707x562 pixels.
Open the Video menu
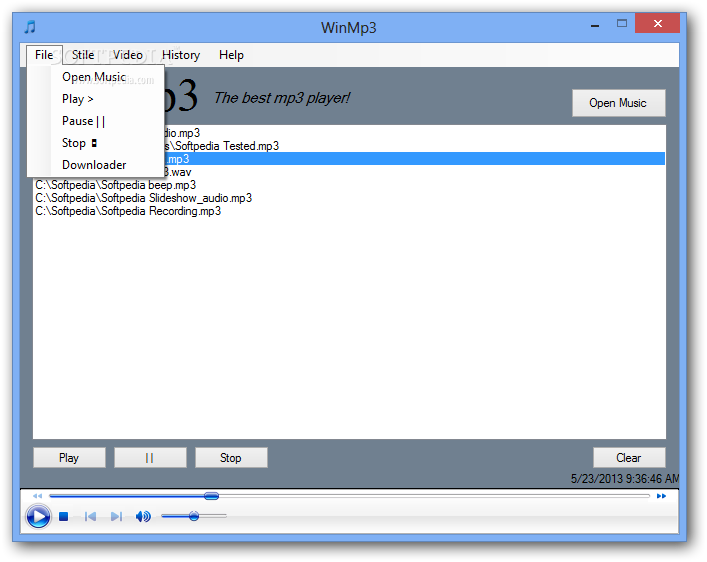[x=128, y=55]
